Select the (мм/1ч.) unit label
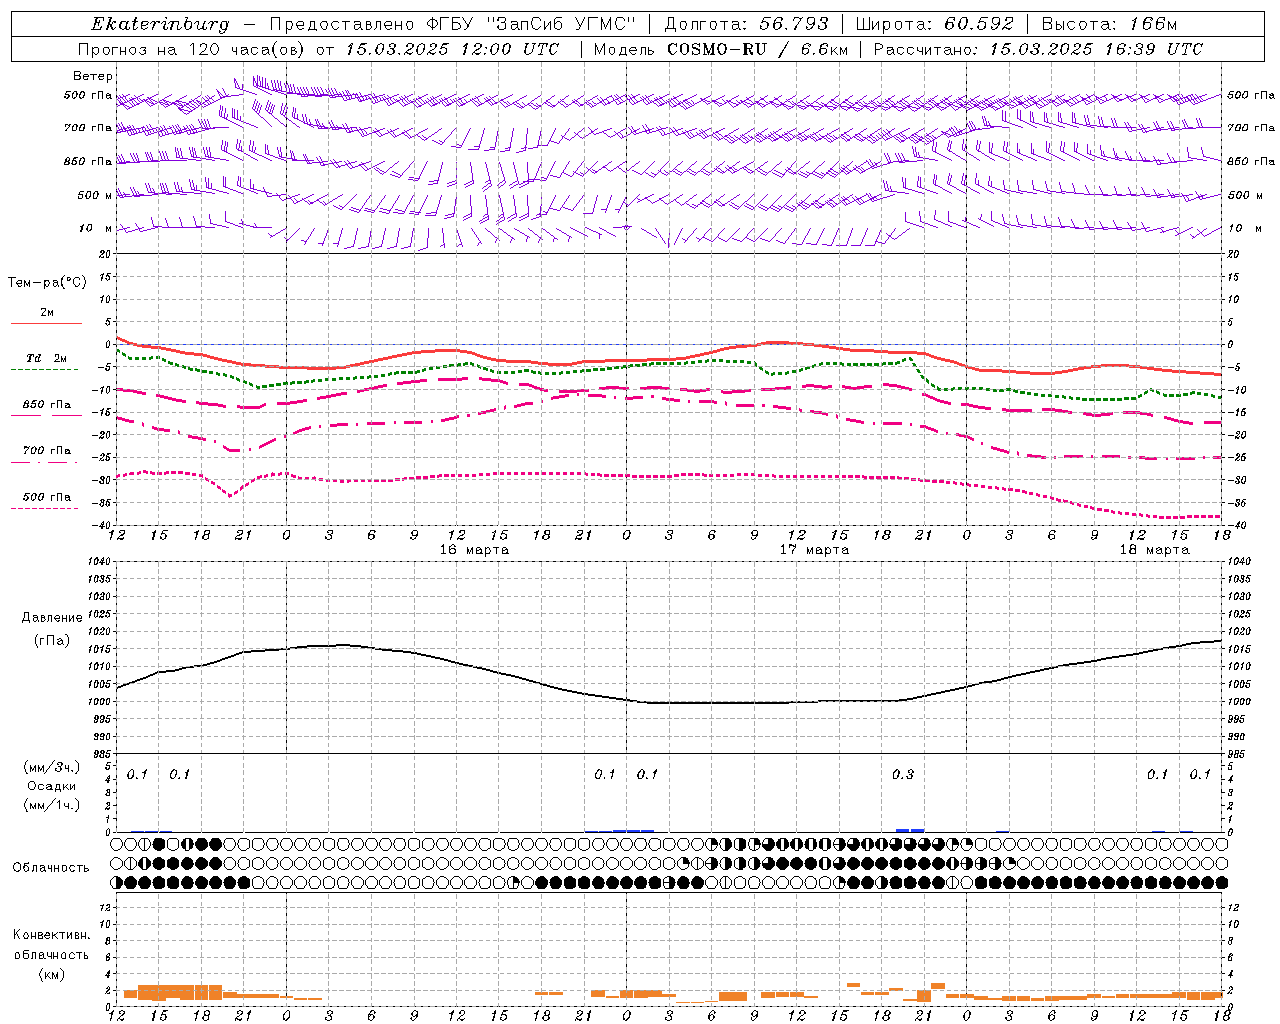 click(x=52, y=805)
